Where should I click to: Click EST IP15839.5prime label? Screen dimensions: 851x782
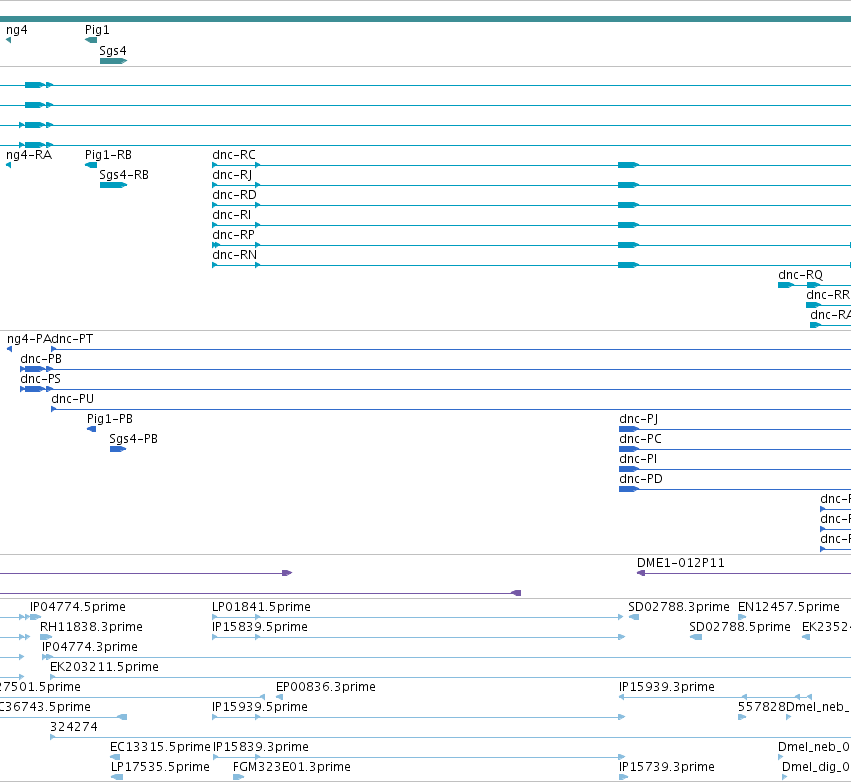tap(260, 627)
